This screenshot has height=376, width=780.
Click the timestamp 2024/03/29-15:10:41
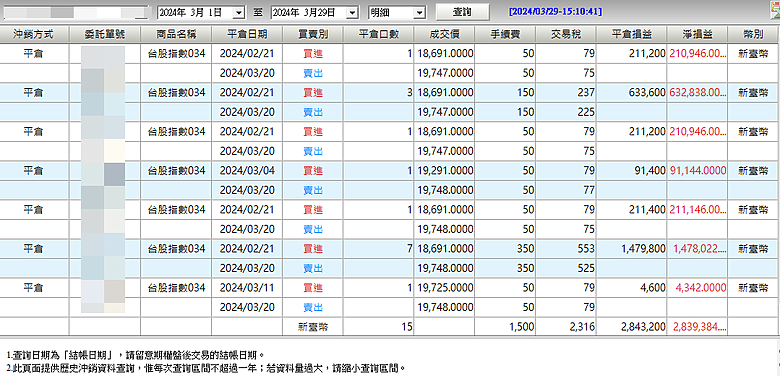click(556, 11)
